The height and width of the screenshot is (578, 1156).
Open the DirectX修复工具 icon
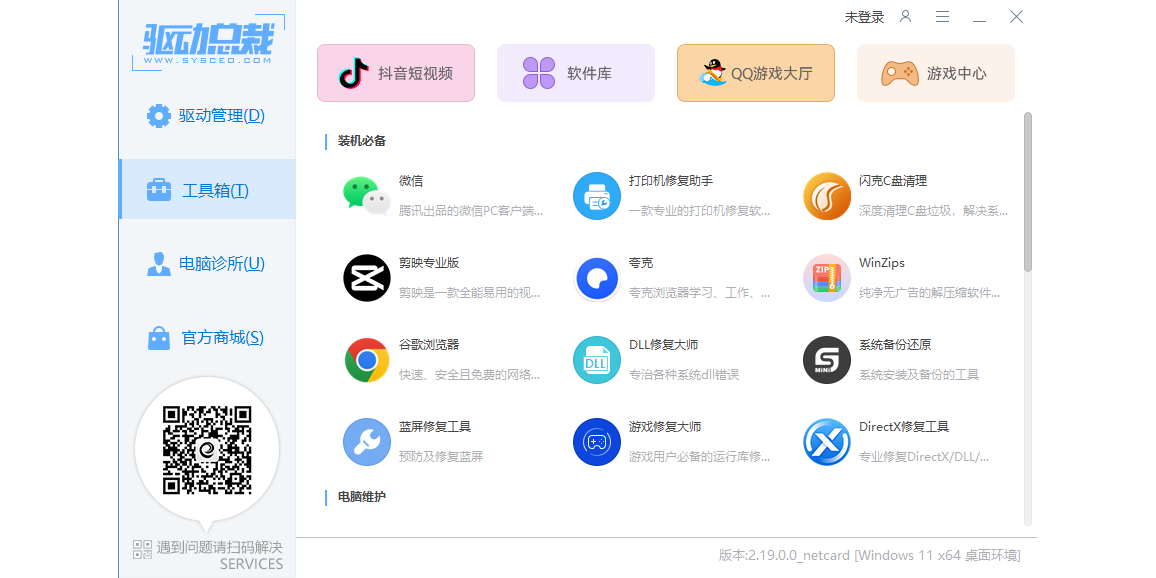coord(826,442)
